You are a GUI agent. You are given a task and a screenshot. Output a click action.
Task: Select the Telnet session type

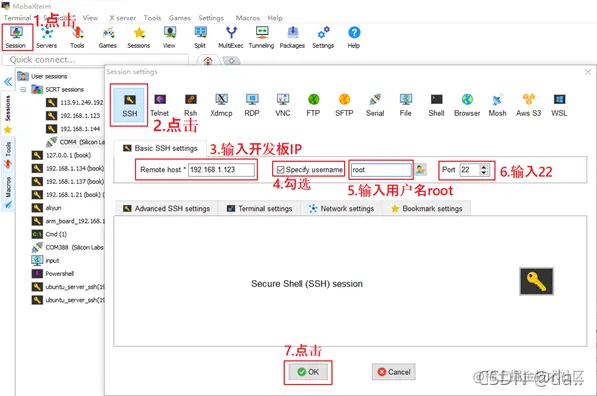(159, 105)
